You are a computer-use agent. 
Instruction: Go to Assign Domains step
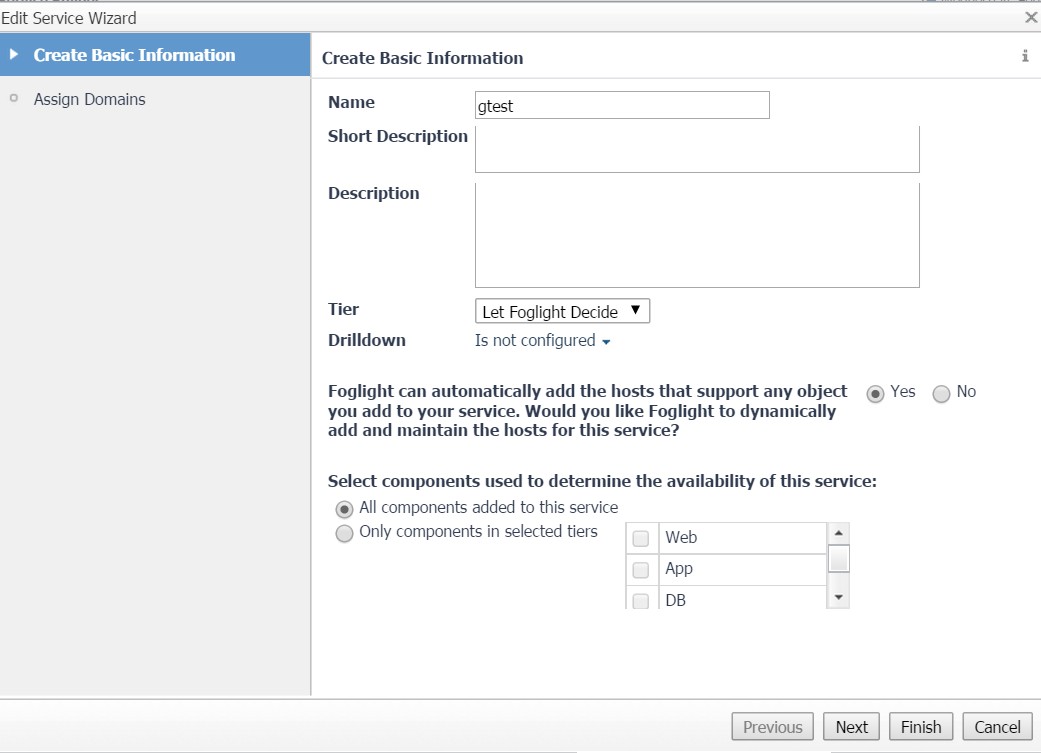click(90, 99)
